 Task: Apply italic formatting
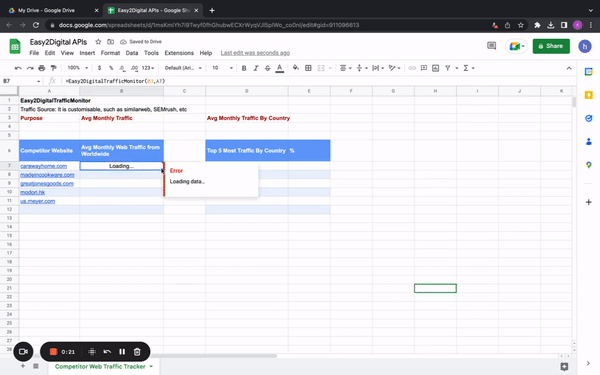pos(256,68)
